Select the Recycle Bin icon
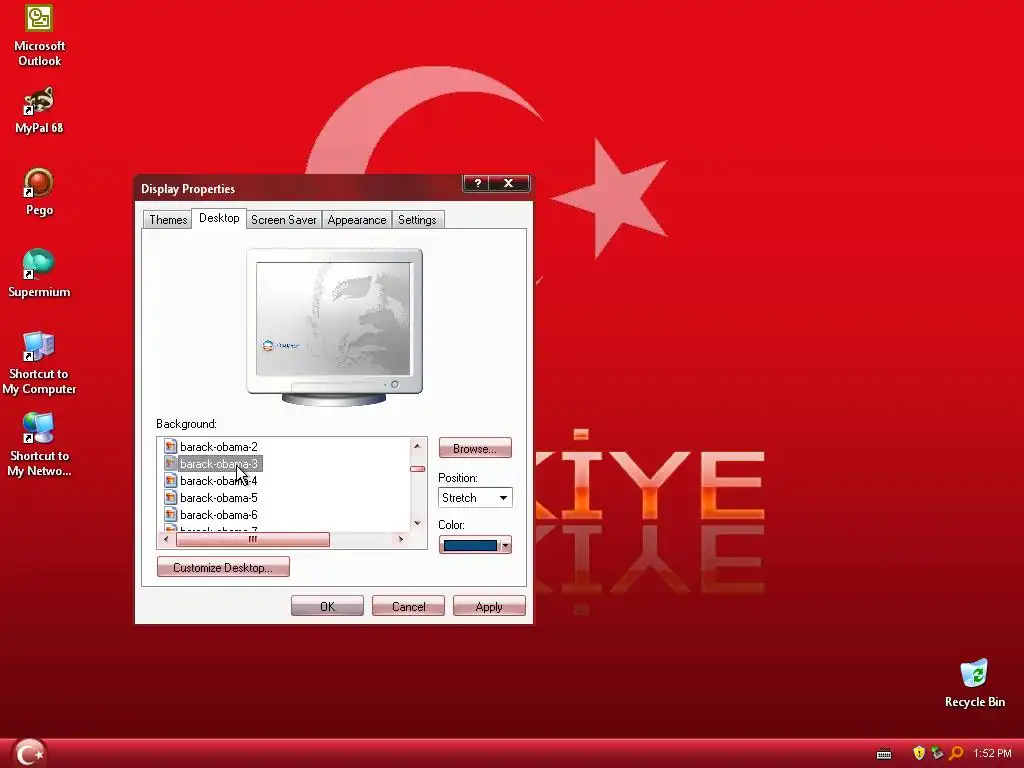 (974, 684)
